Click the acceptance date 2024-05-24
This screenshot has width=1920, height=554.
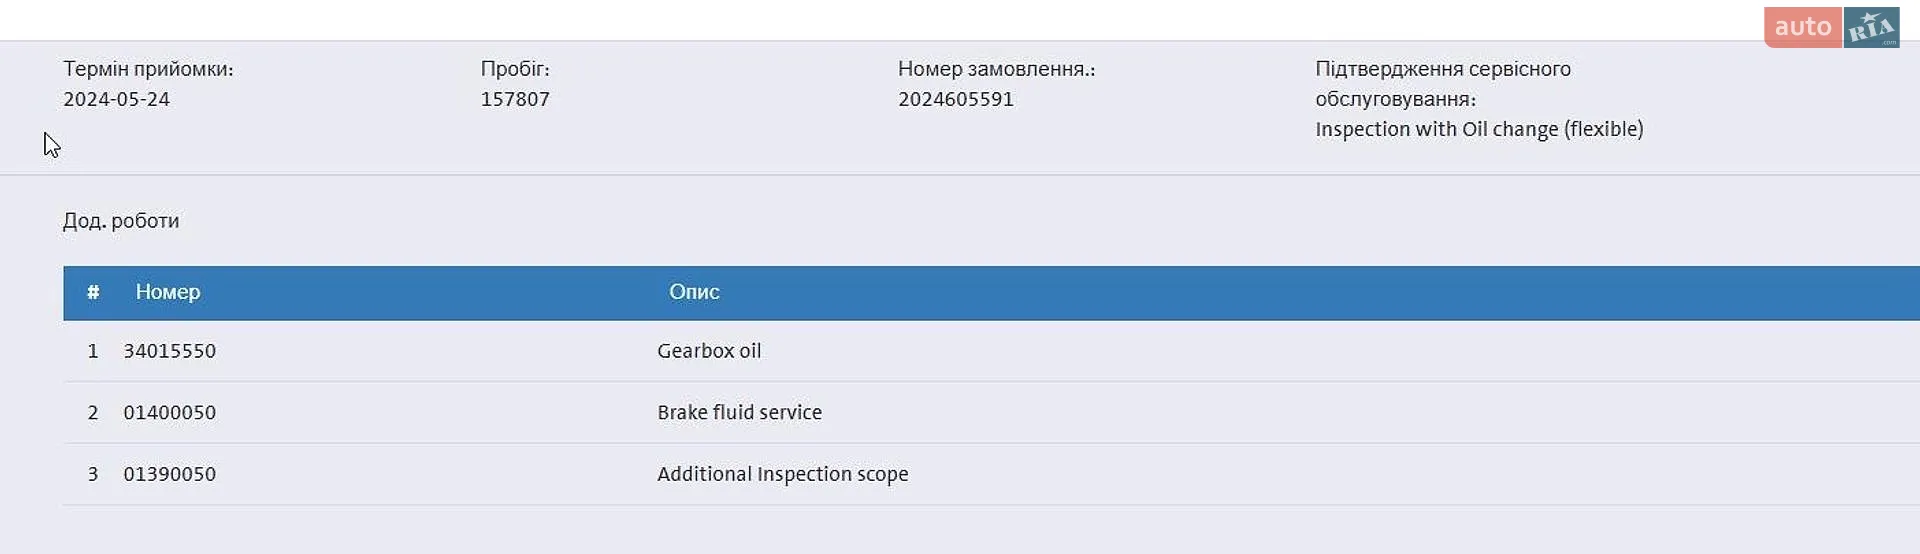tap(116, 99)
